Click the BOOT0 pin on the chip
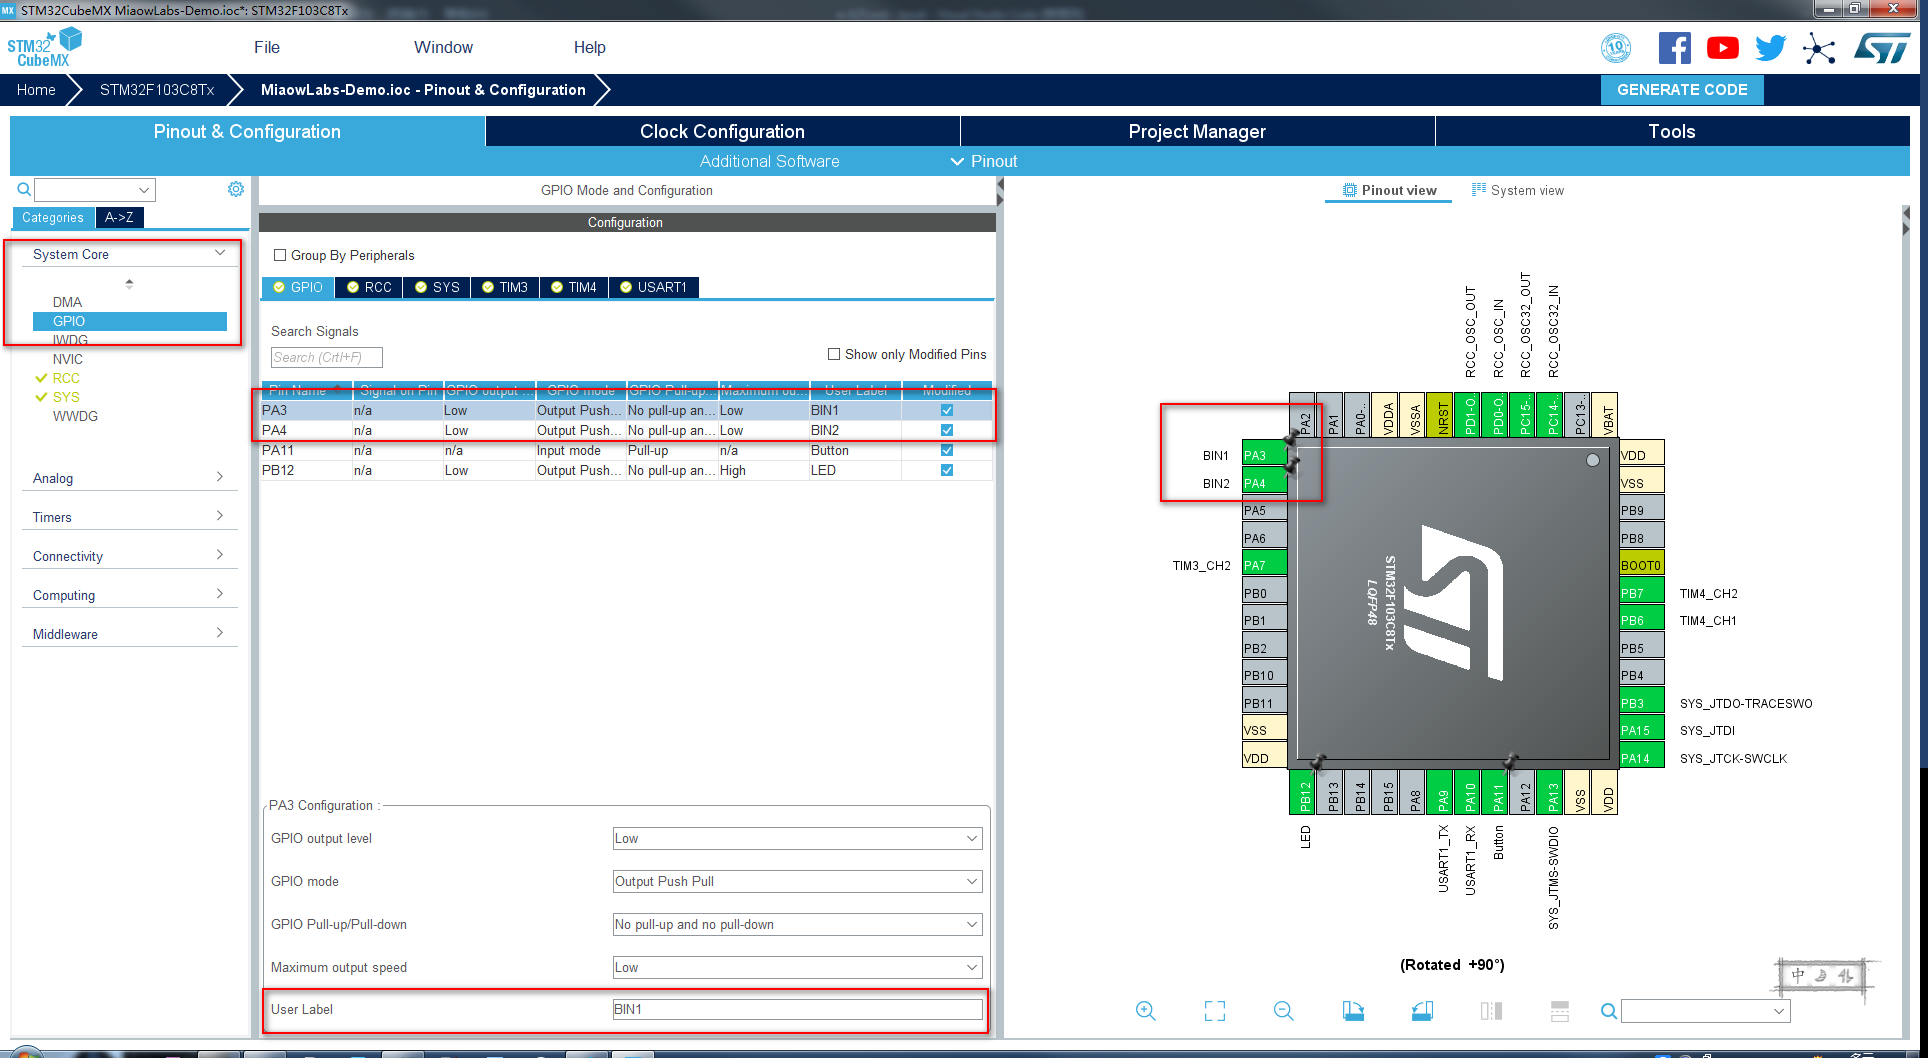 click(1641, 565)
